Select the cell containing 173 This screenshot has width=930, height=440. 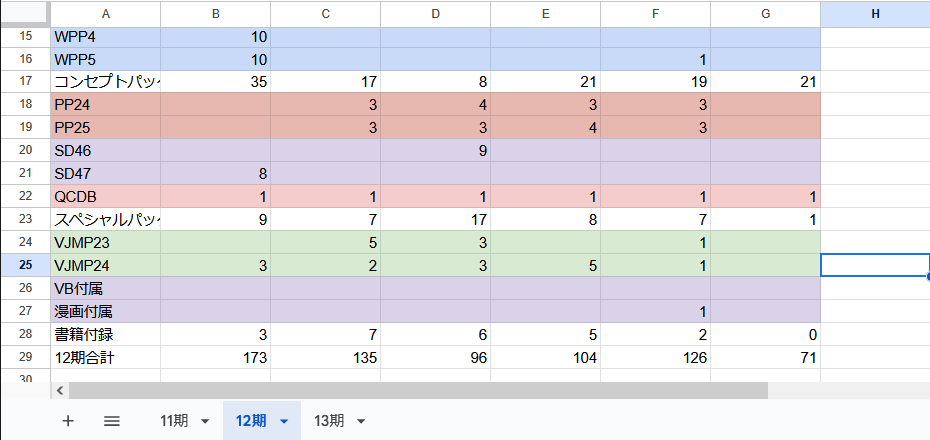215,357
